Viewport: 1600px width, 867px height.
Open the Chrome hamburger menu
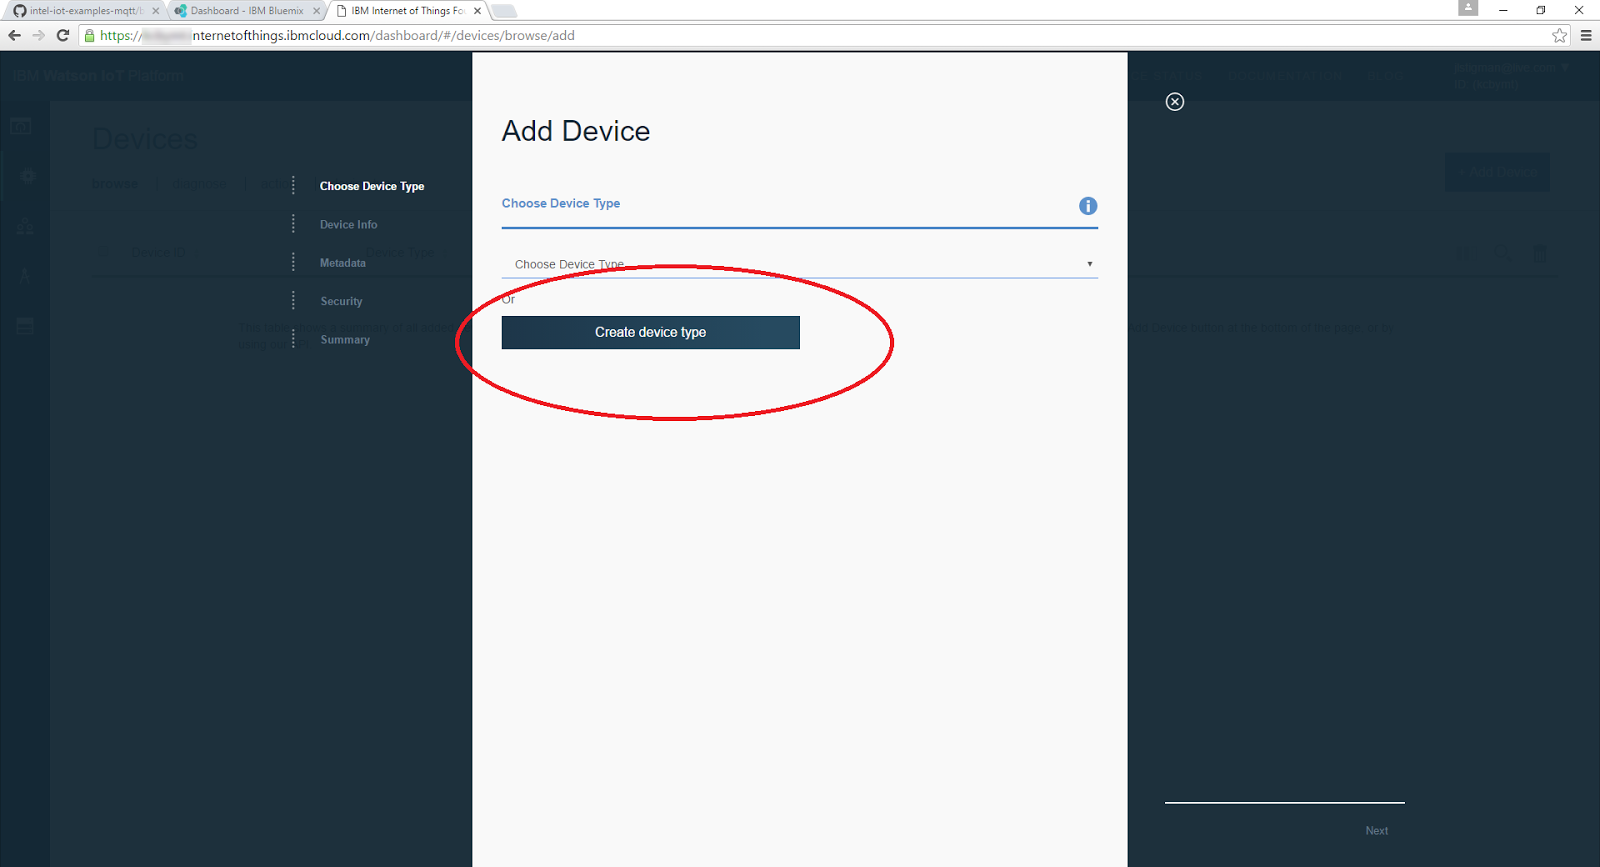point(1586,35)
